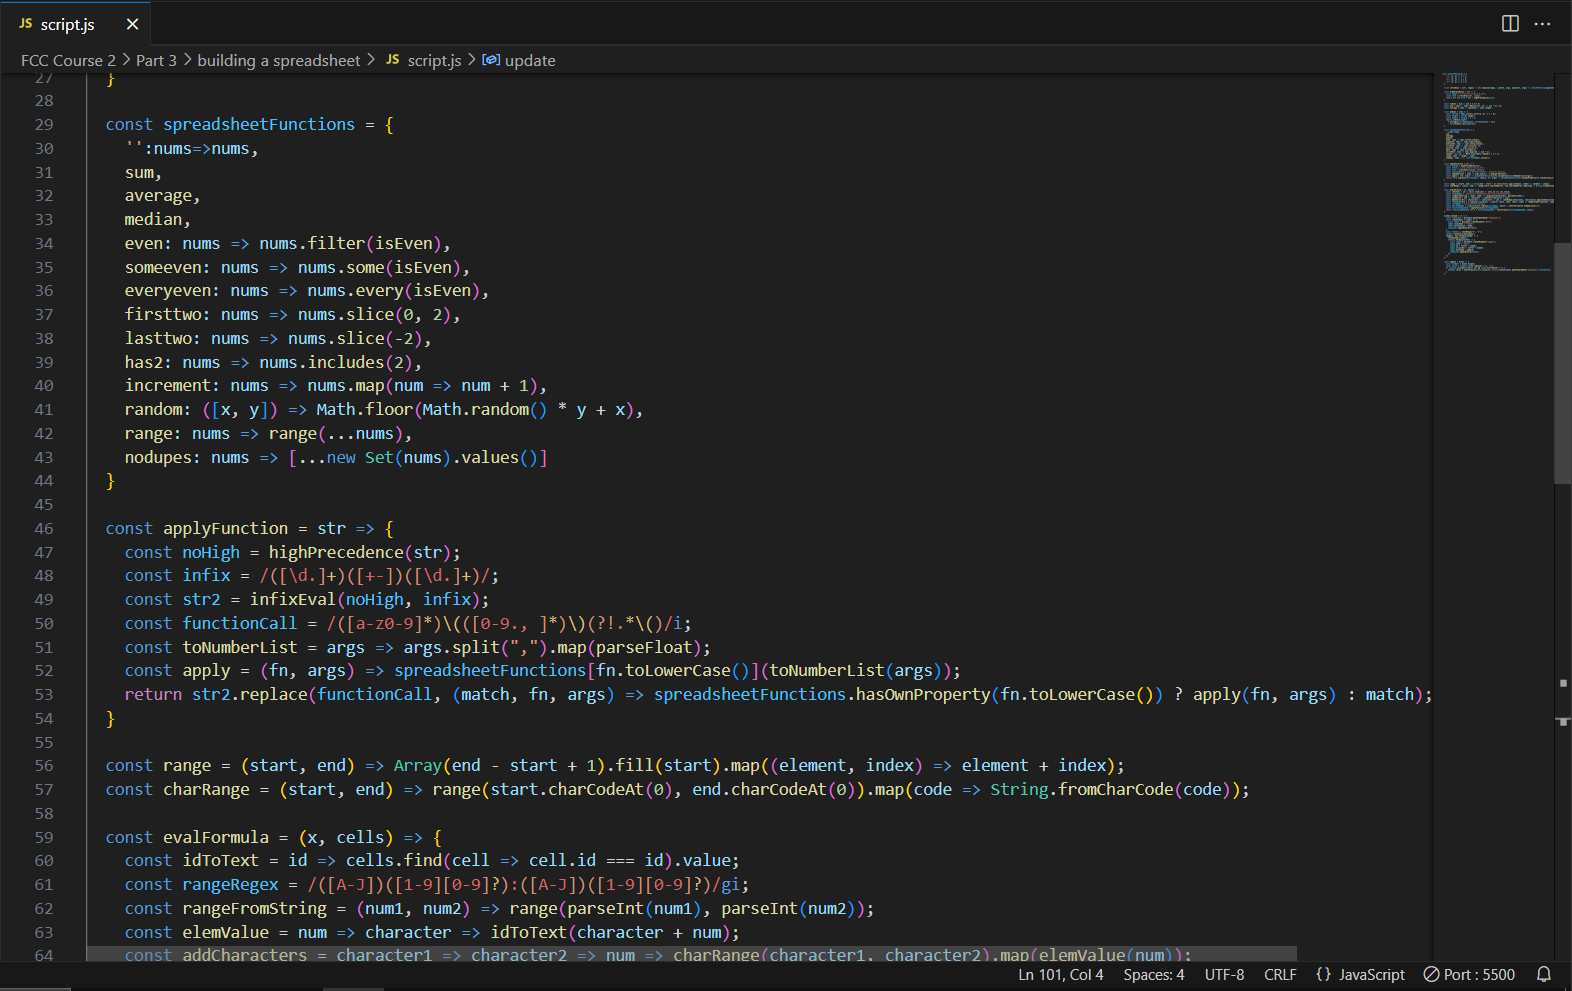Click the horizontal scrollbar at editor bottom

point(691,954)
